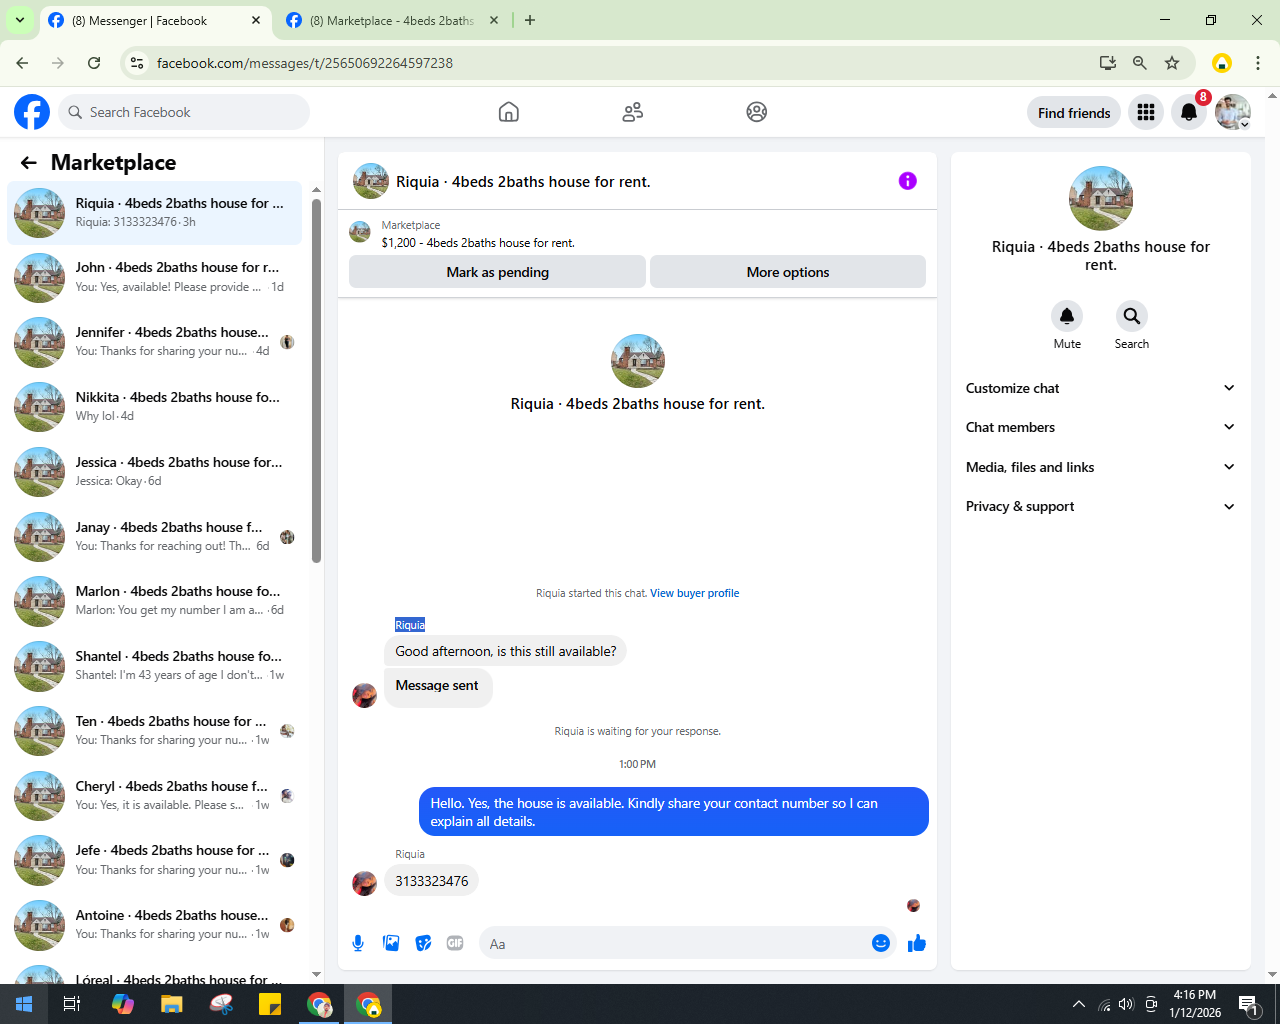Close the Messenger | Facebook tab
Image resolution: width=1280 pixels, height=1024 pixels.
coord(256,20)
